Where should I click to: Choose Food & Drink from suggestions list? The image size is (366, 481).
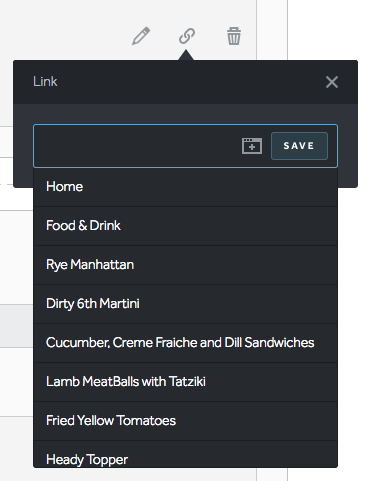tap(185, 226)
